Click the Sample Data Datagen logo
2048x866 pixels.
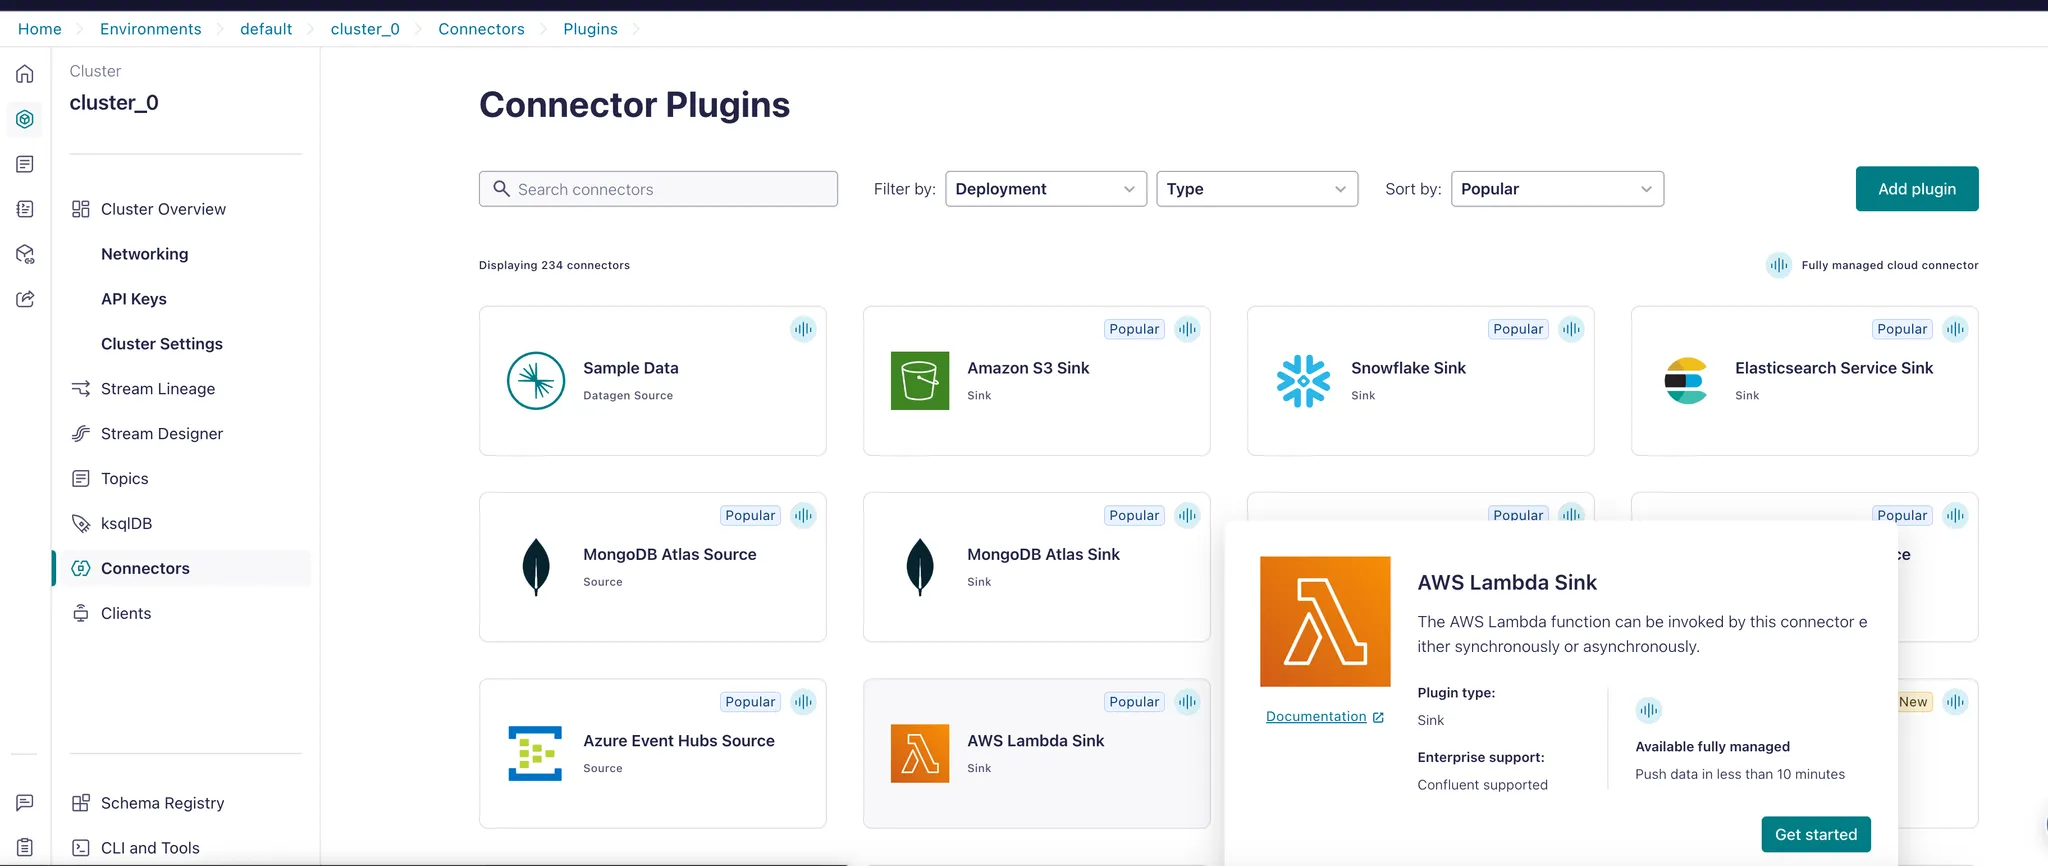(x=536, y=381)
